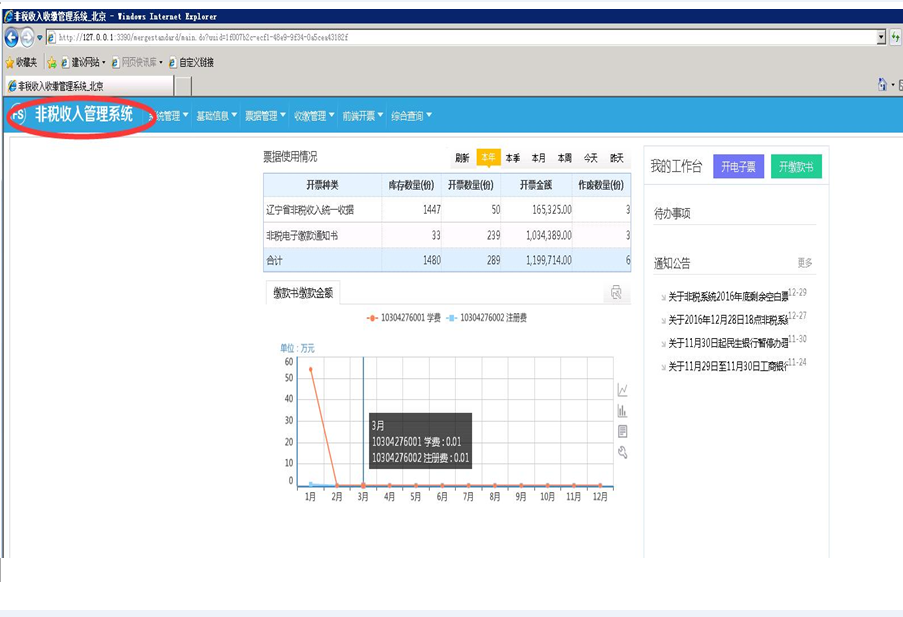Expand the 票据管理 menu
Viewport: 903px width, 617px height.
pyautogui.click(x=265, y=116)
